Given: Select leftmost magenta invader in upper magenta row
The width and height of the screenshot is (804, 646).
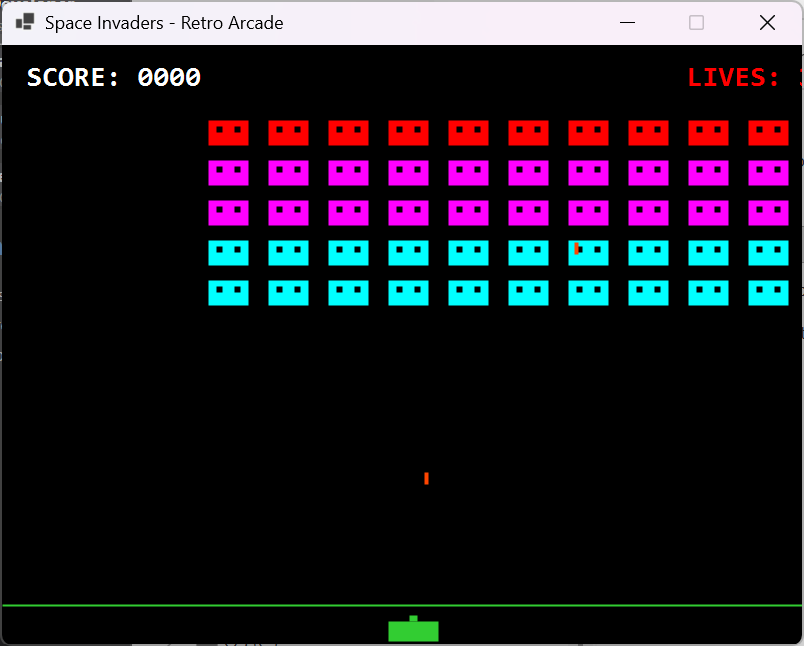Looking at the screenshot, I should (x=229, y=173).
